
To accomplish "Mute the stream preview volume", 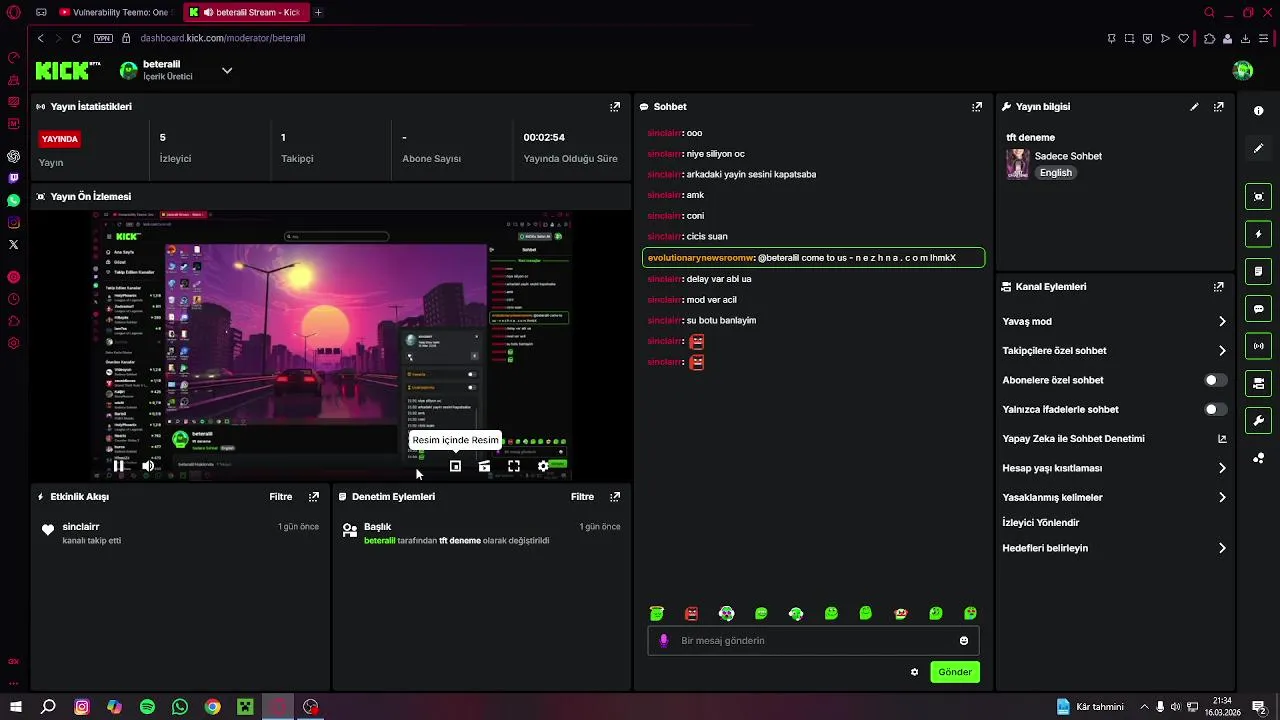I will point(148,466).
